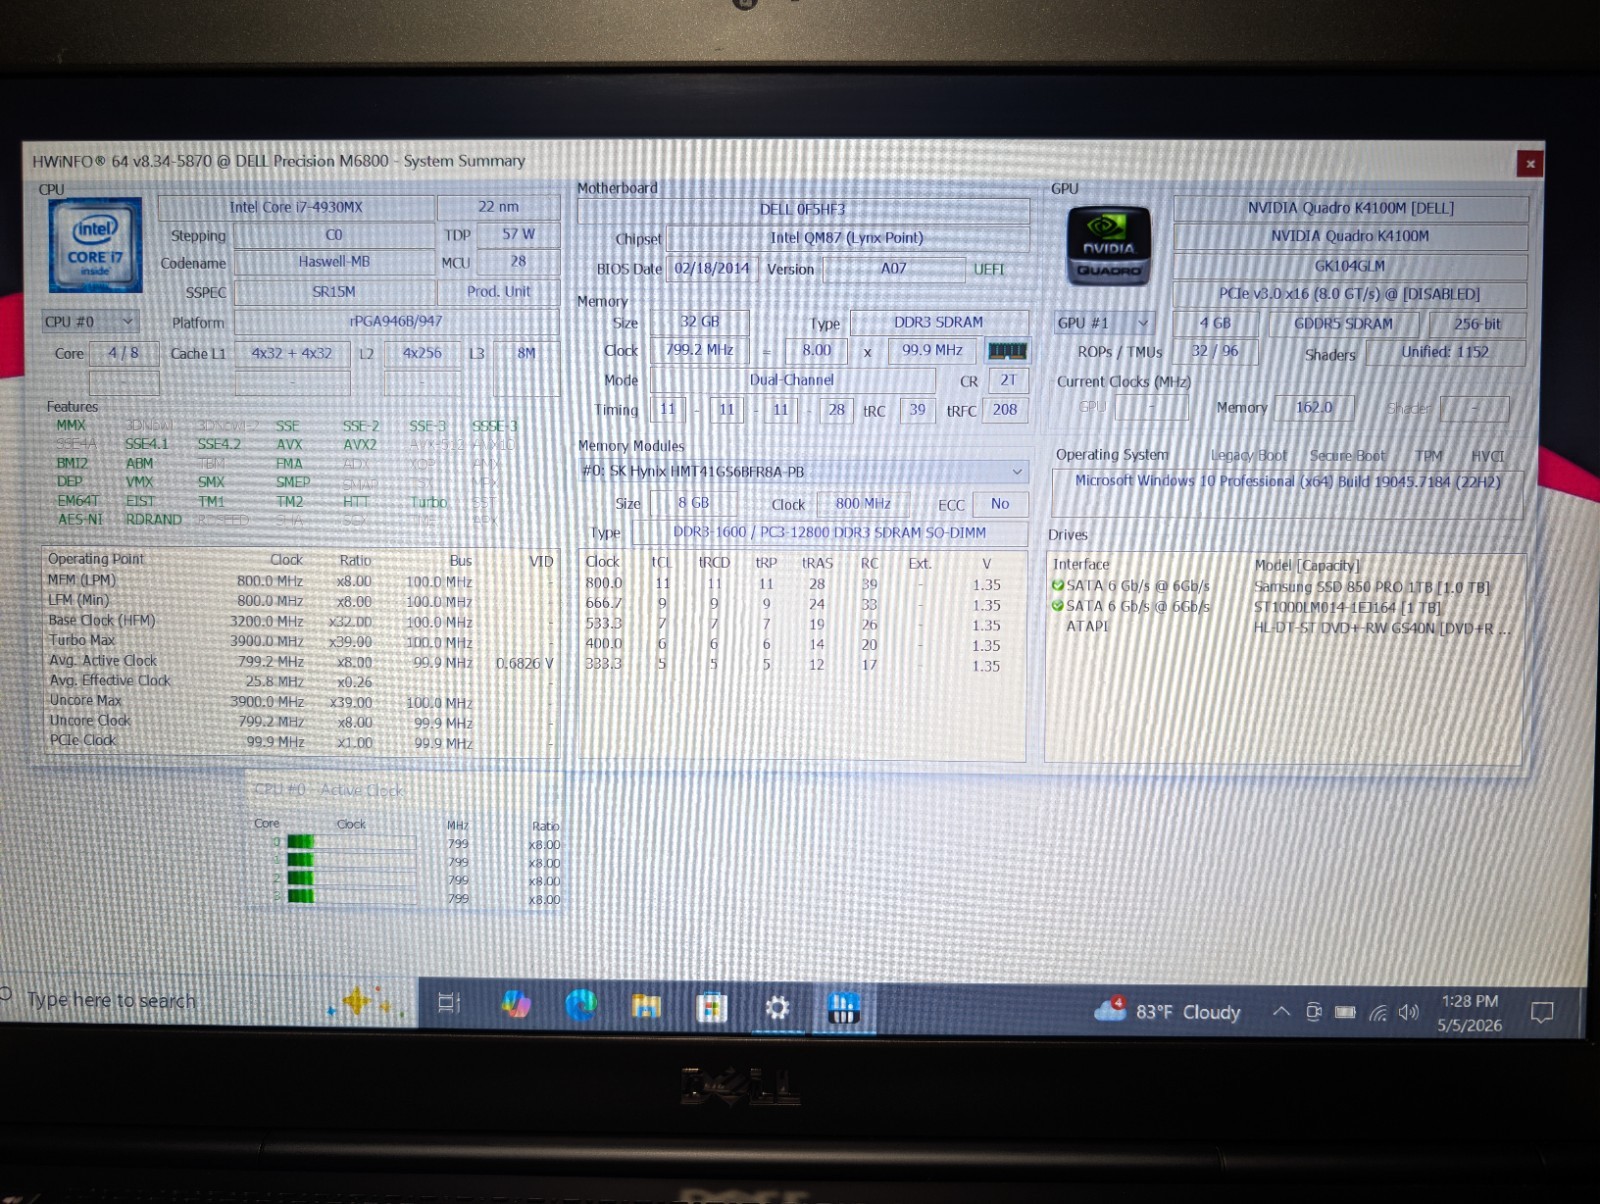Open Task View from the taskbar
1600x1204 pixels.
[449, 1003]
